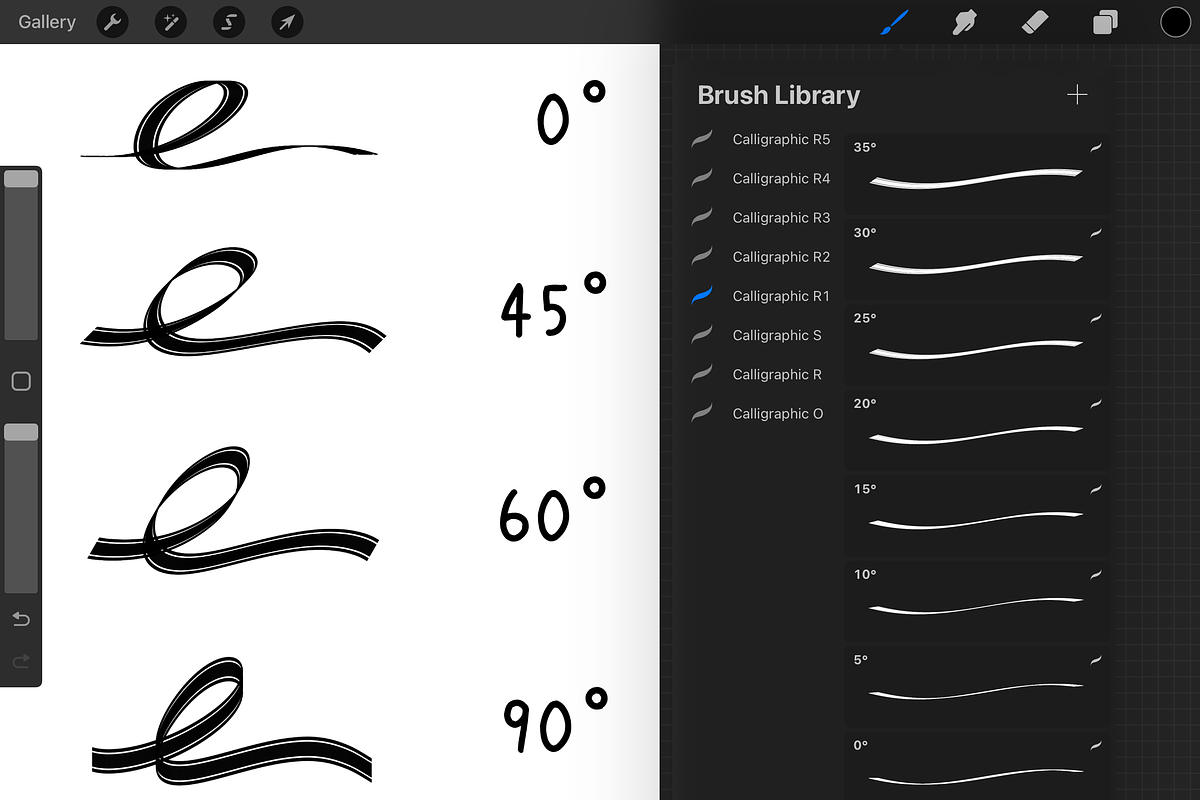Image resolution: width=1200 pixels, height=800 pixels.
Task: Select the Smudge tool
Action: click(x=965, y=22)
